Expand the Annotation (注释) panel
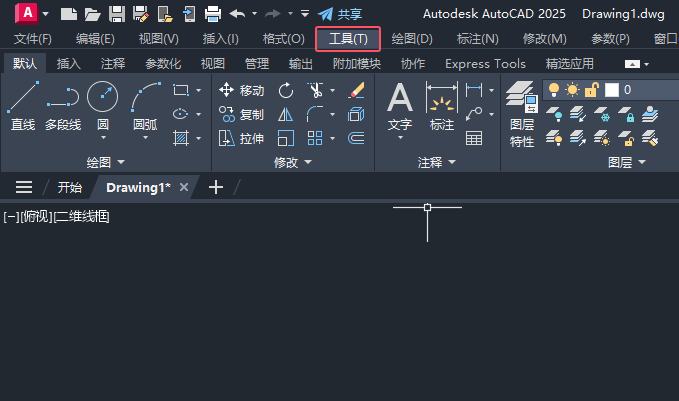The image size is (679, 401). tap(436, 162)
